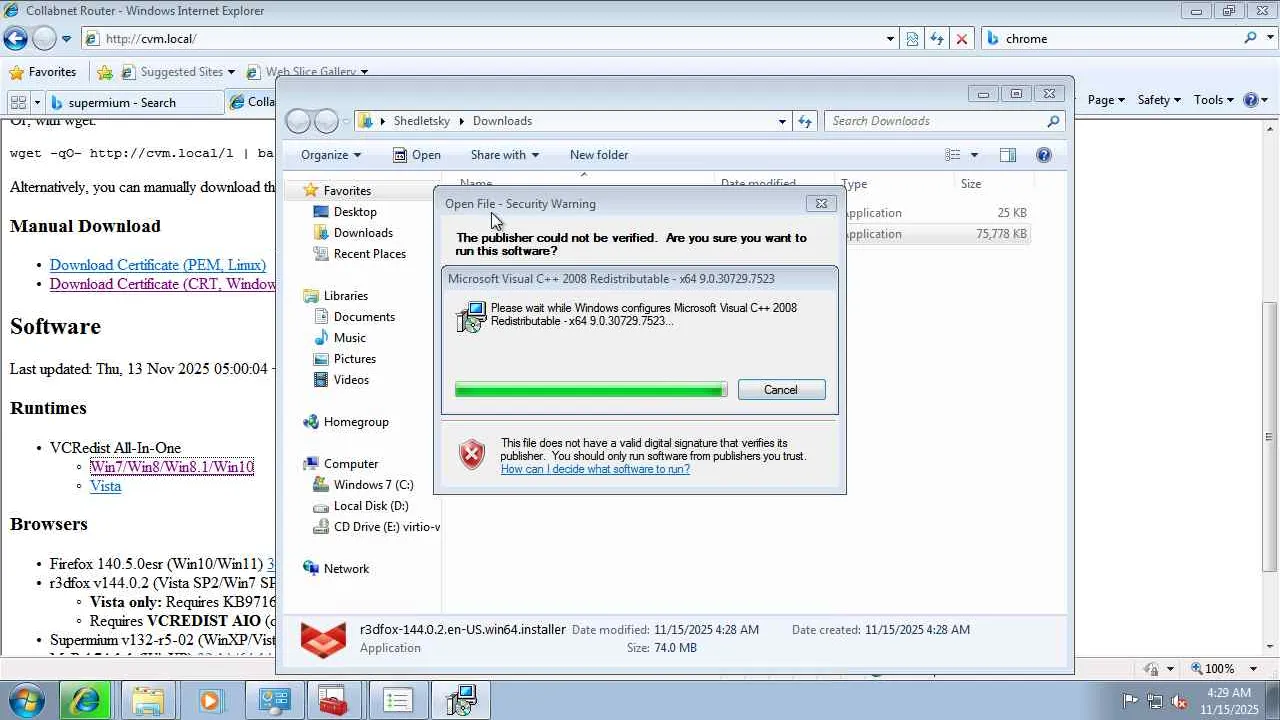Viewport: 1280px width, 720px height.
Task: Click Forward arrow in Downloads Explorer window
Action: click(326, 121)
